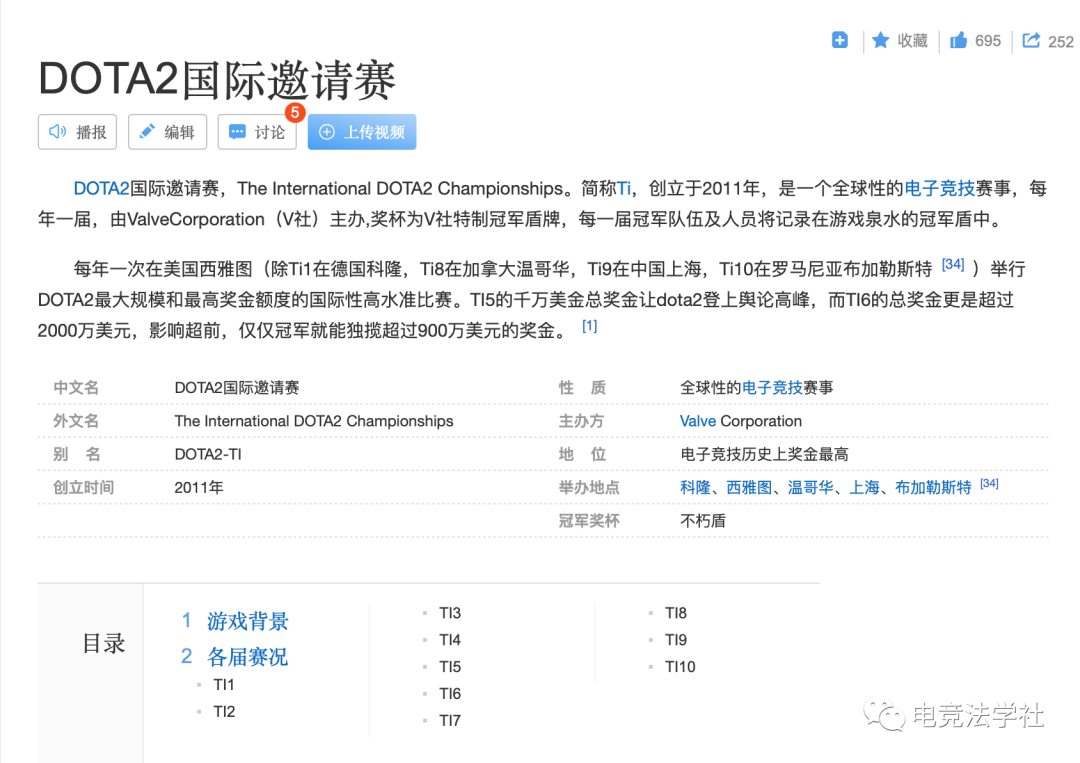This screenshot has height=763, width=1080.
Task: Open the 科隆 location link
Action: [695, 488]
